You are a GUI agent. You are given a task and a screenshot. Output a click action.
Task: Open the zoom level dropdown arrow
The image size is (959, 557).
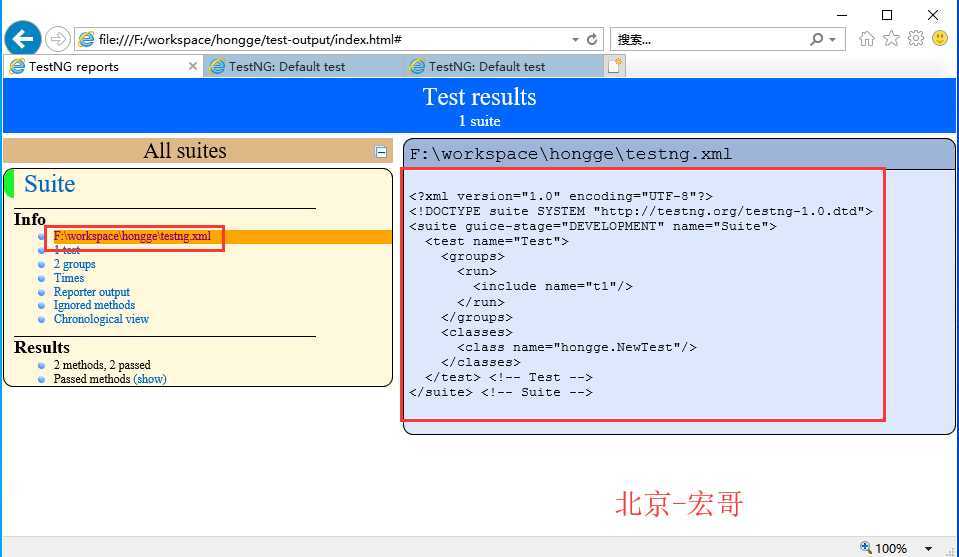point(928,548)
